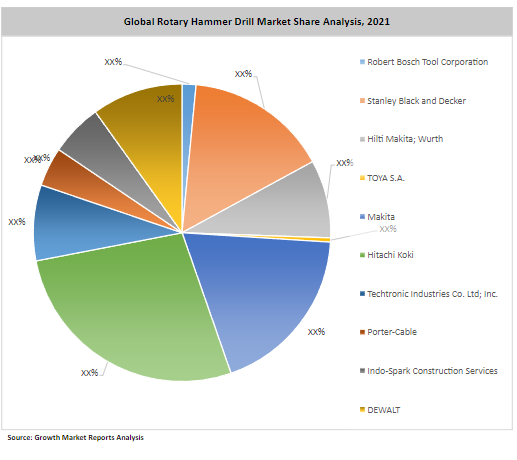This screenshot has height=460, width=517.
Task: Click the XX% label inside the golden slice
Action: 166,99
